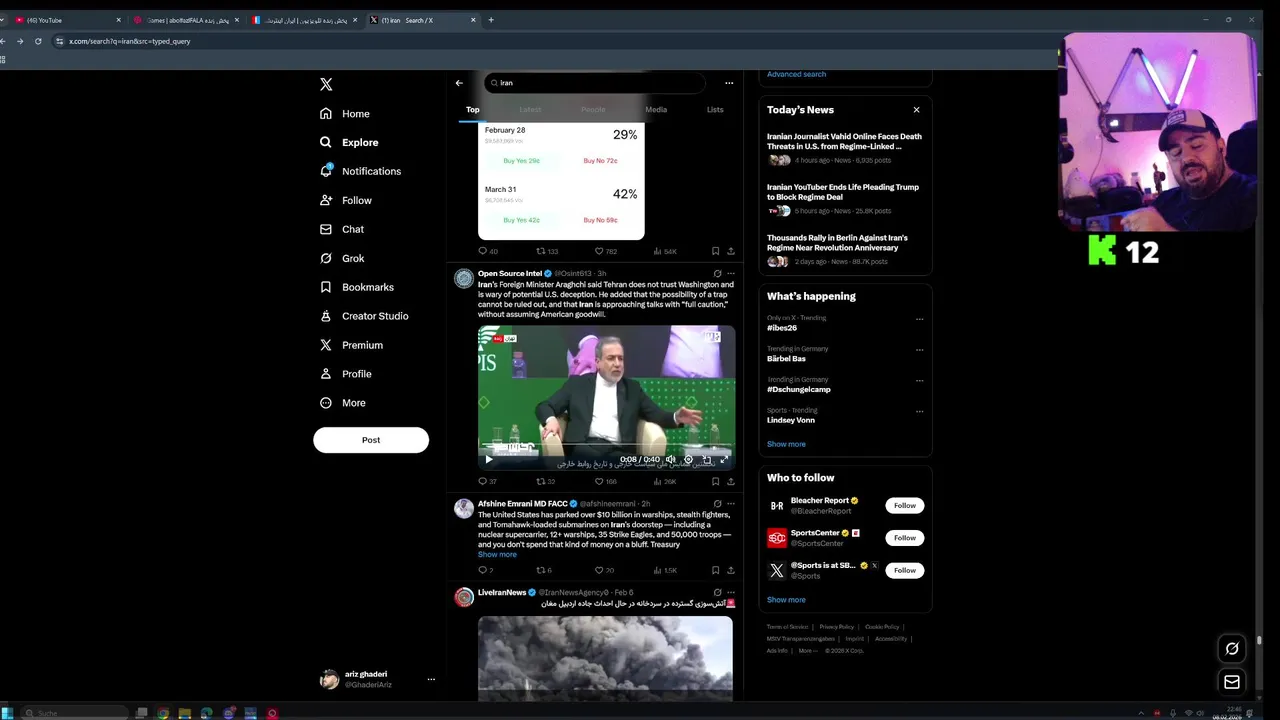The height and width of the screenshot is (720, 1280).
Task: Open LiveIranNews post options menu
Action: point(731,593)
